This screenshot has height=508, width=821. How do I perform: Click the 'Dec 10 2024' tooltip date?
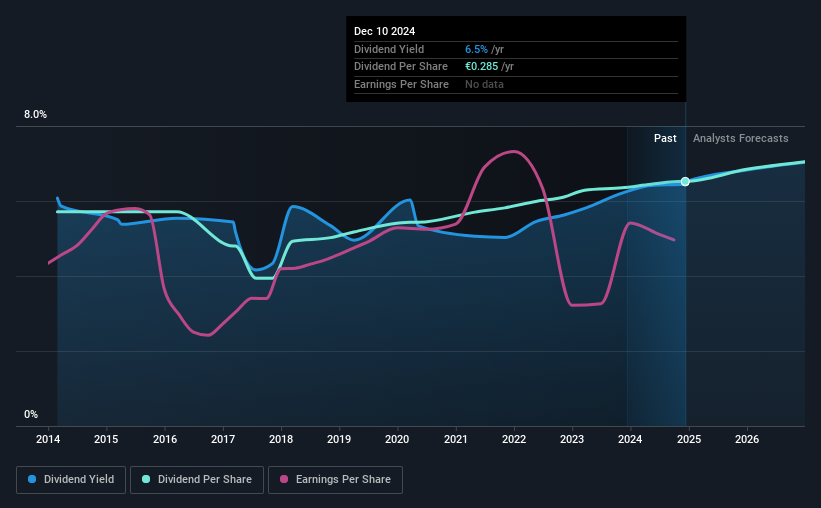tap(384, 31)
